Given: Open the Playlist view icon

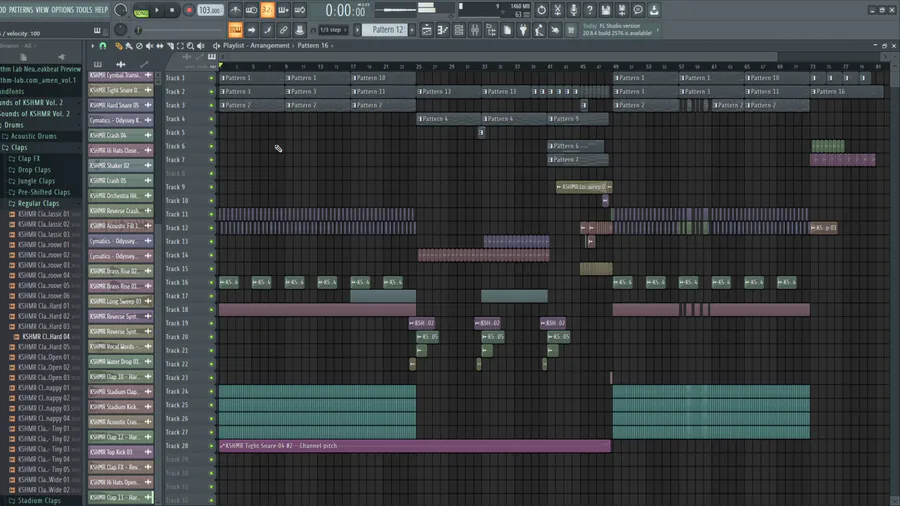Looking at the screenshot, I should click(426, 30).
